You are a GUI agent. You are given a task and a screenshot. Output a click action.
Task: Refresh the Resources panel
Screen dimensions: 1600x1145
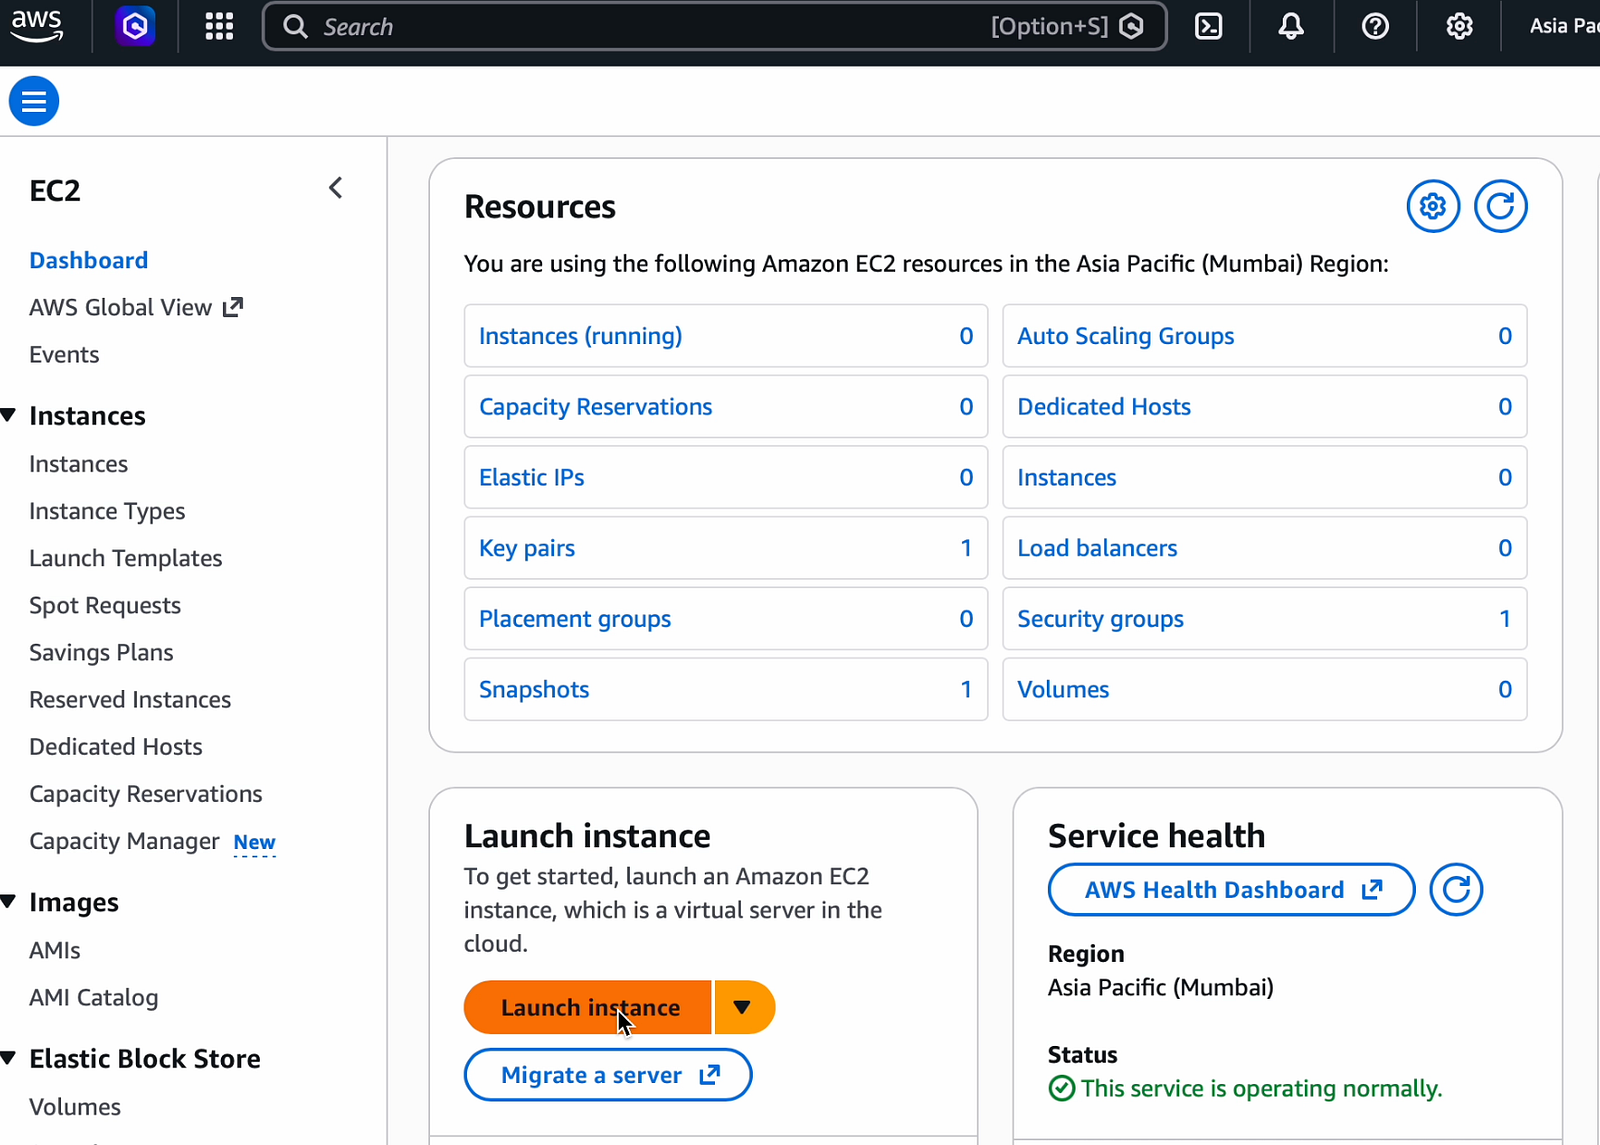[x=1500, y=206]
